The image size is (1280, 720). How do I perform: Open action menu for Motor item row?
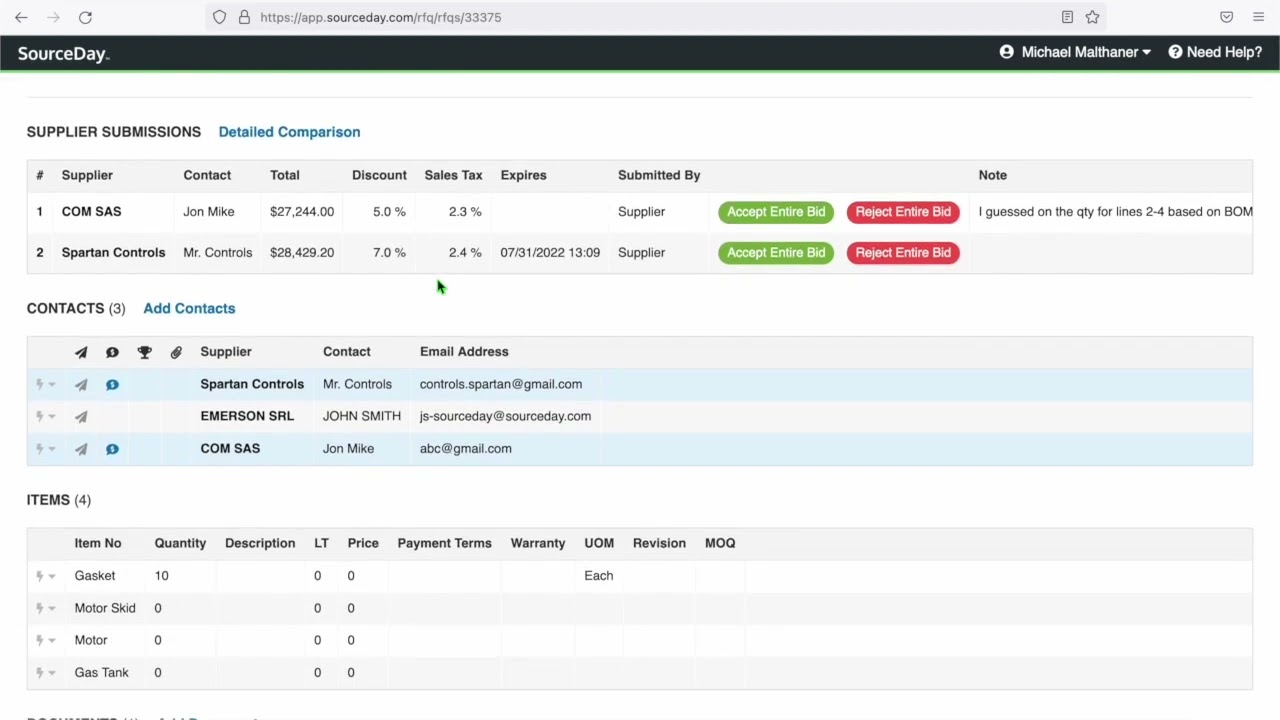[x=45, y=640]
